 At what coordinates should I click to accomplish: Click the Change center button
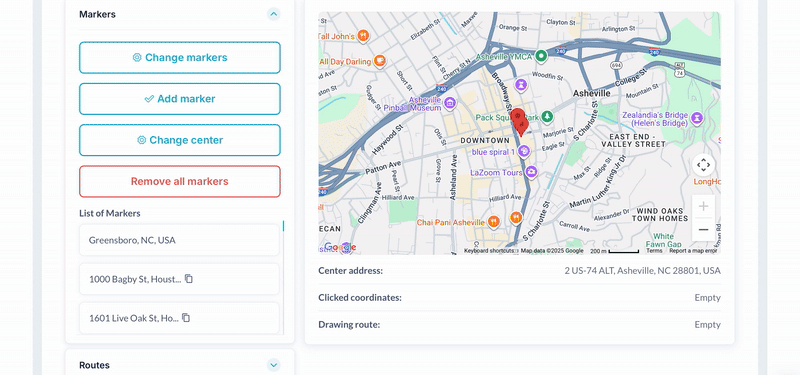pyautogui.click(x=180, y=140)
